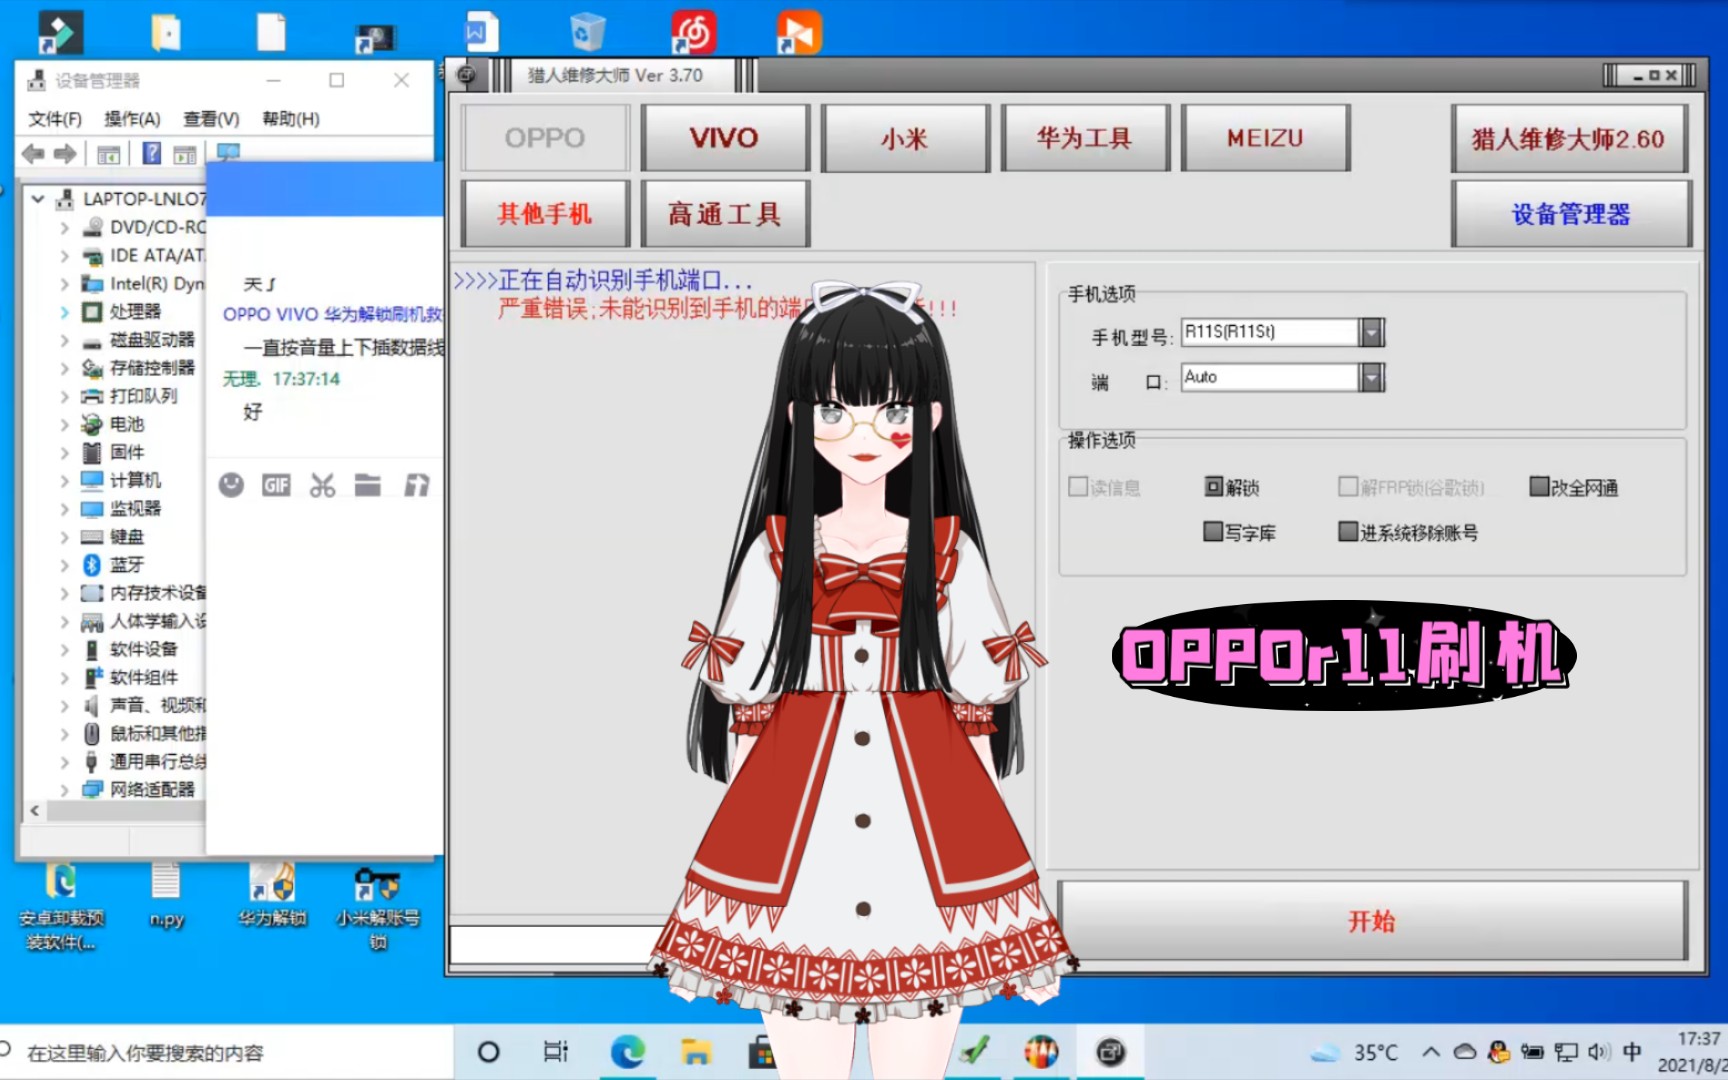Click the 其他手机 button
This screenshot has width=1728, height=1080.
click(545, 213)
